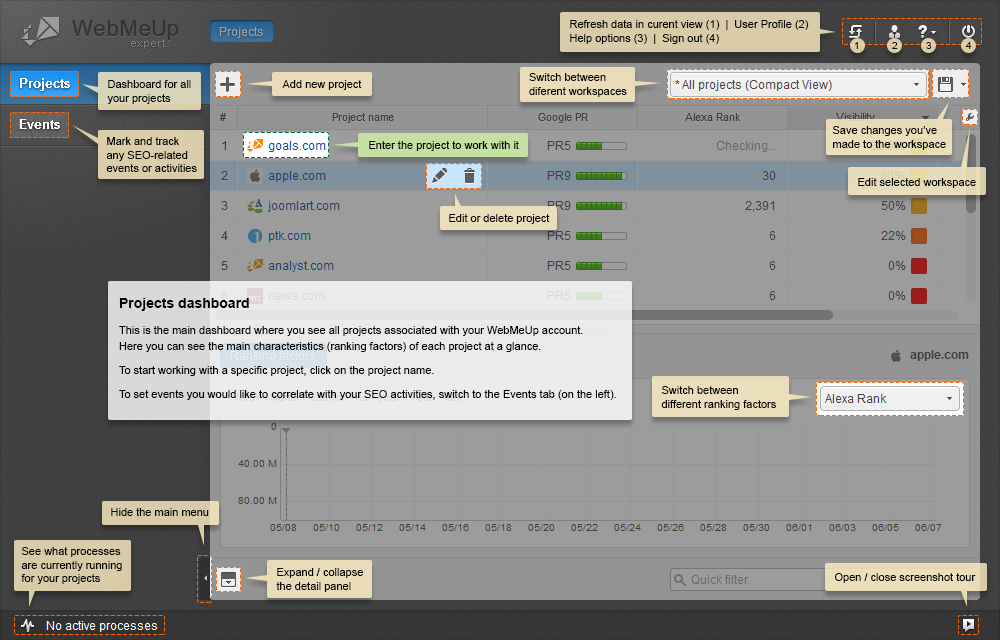Add a new project with plus icon
The height and width of the screenshot is (640, 1000).
pyautogui.click(x=228, y=84)
